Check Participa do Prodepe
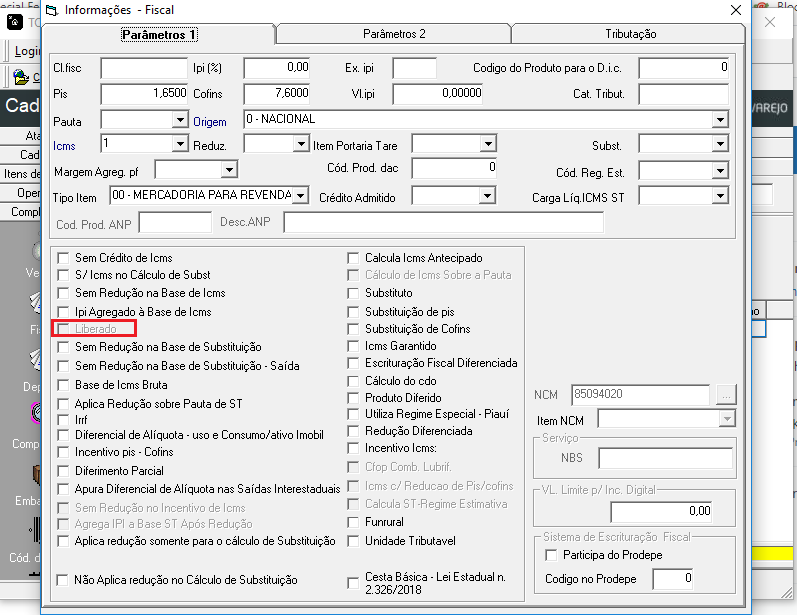 pyautogui.click(x=550, y=555)
